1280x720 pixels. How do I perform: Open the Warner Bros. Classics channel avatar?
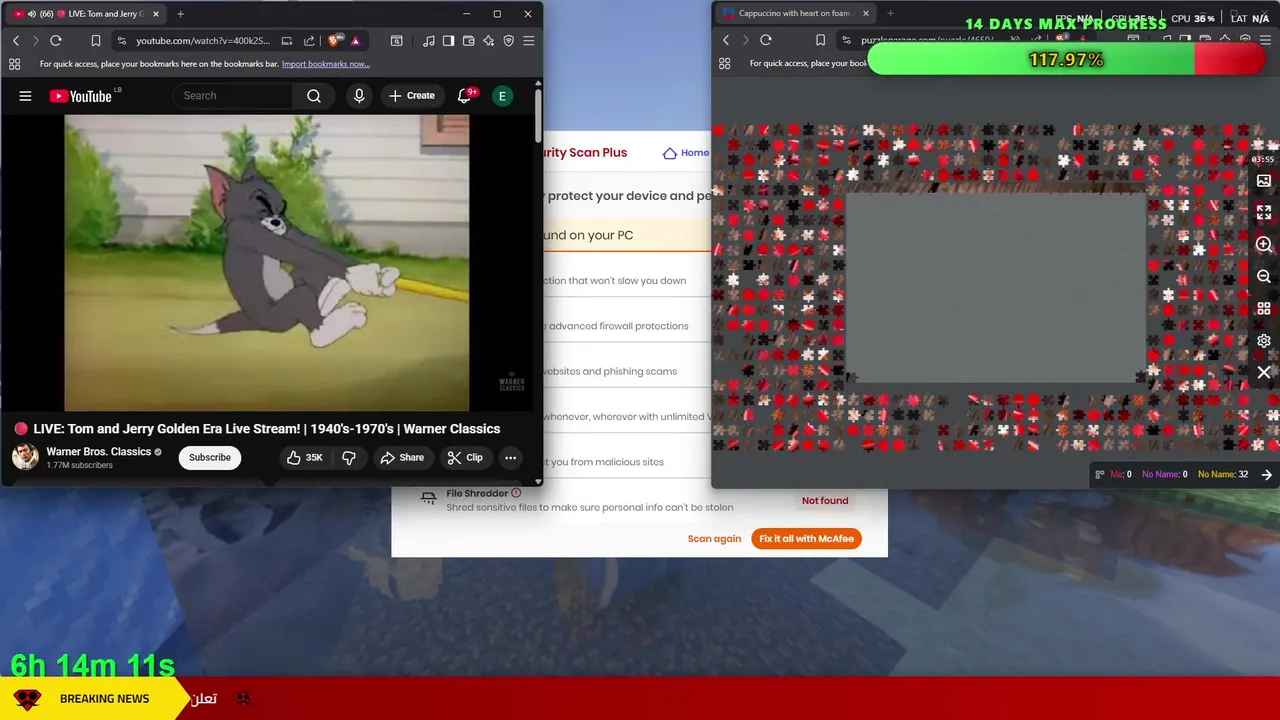[x=25, y=458]
